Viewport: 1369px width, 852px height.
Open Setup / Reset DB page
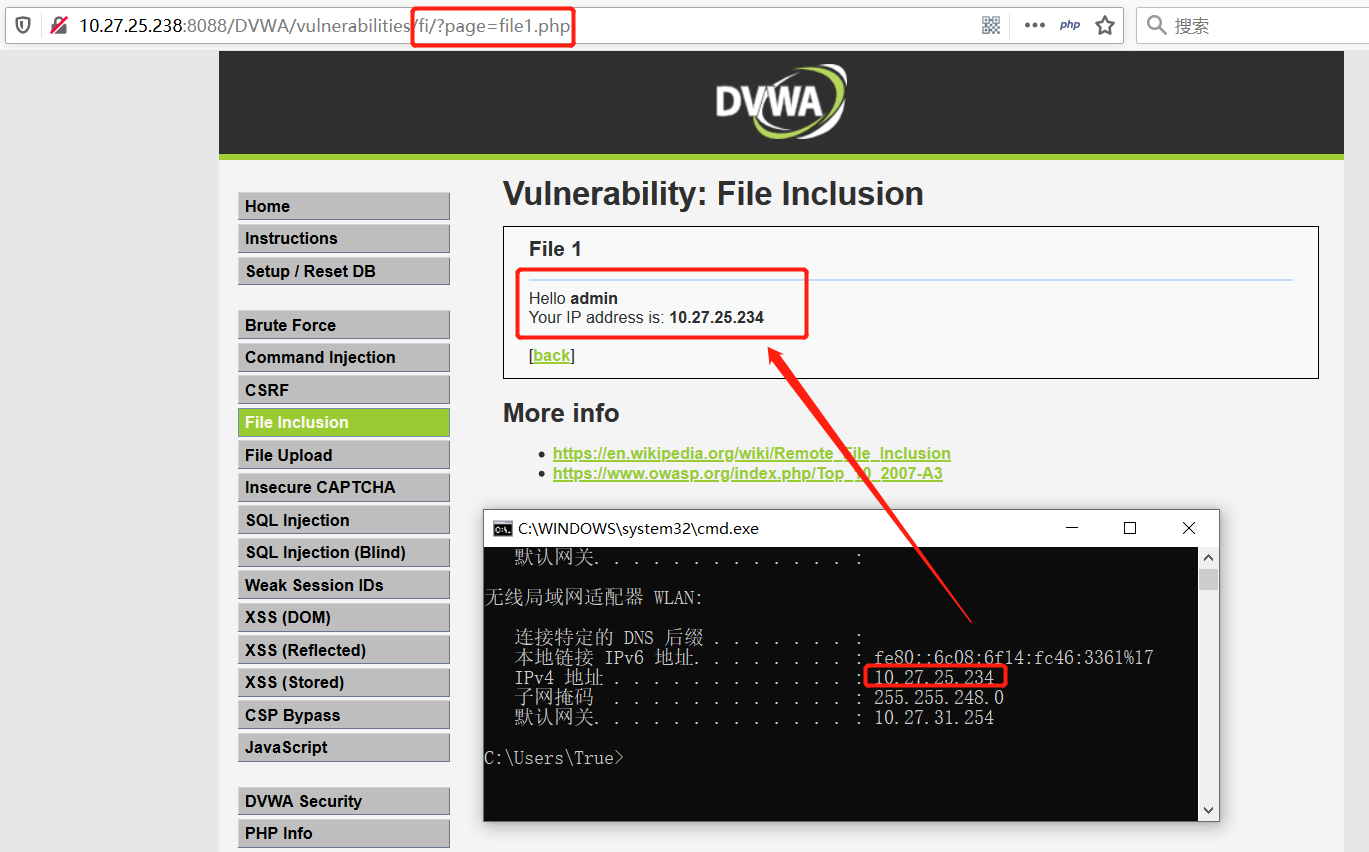tap(344, 271)
